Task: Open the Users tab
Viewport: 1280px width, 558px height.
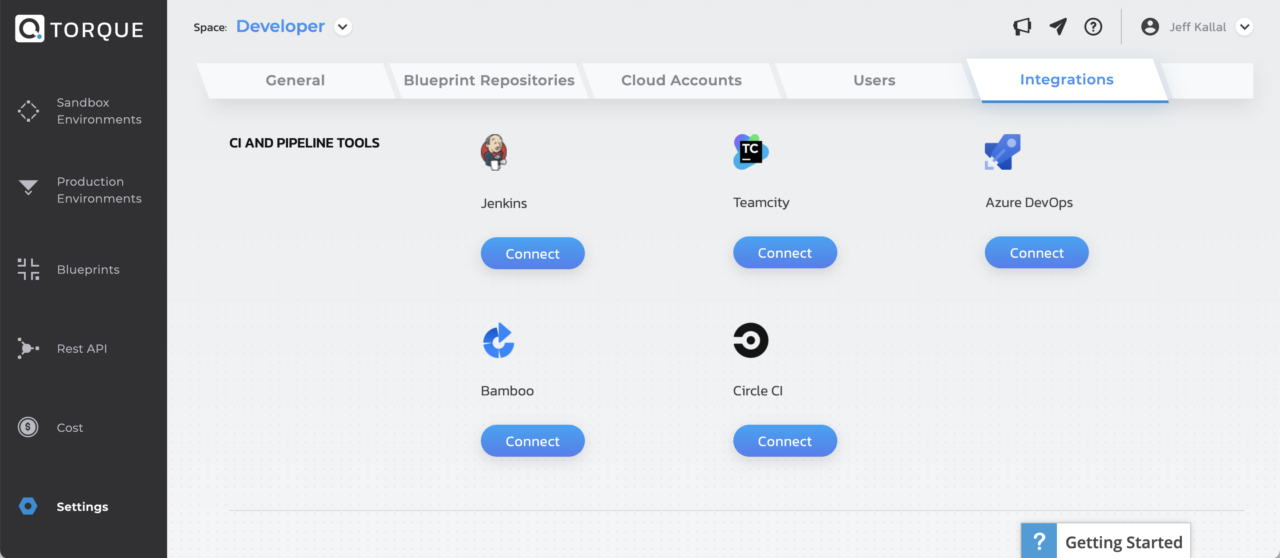Action: point(874,80)
